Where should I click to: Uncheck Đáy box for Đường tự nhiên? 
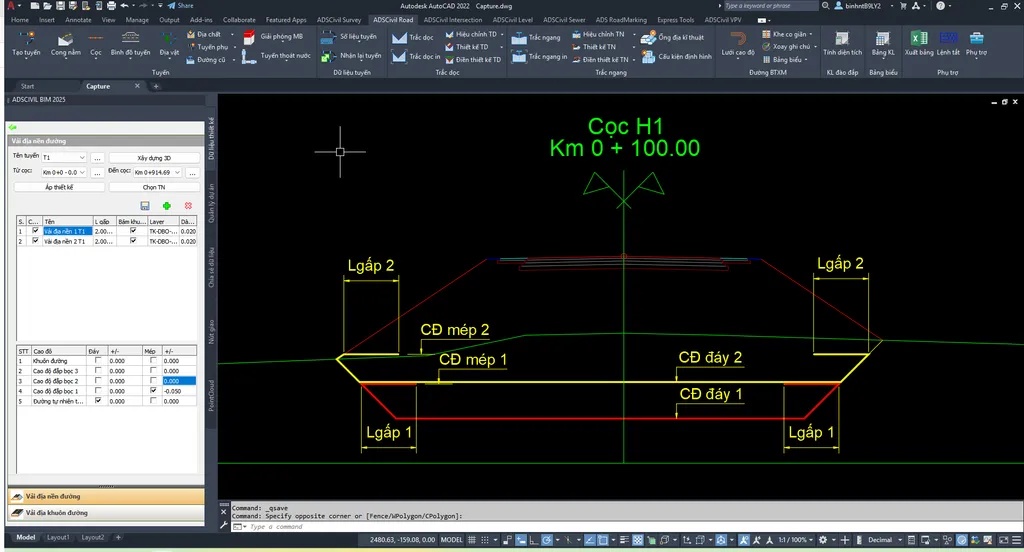[98, 400]
